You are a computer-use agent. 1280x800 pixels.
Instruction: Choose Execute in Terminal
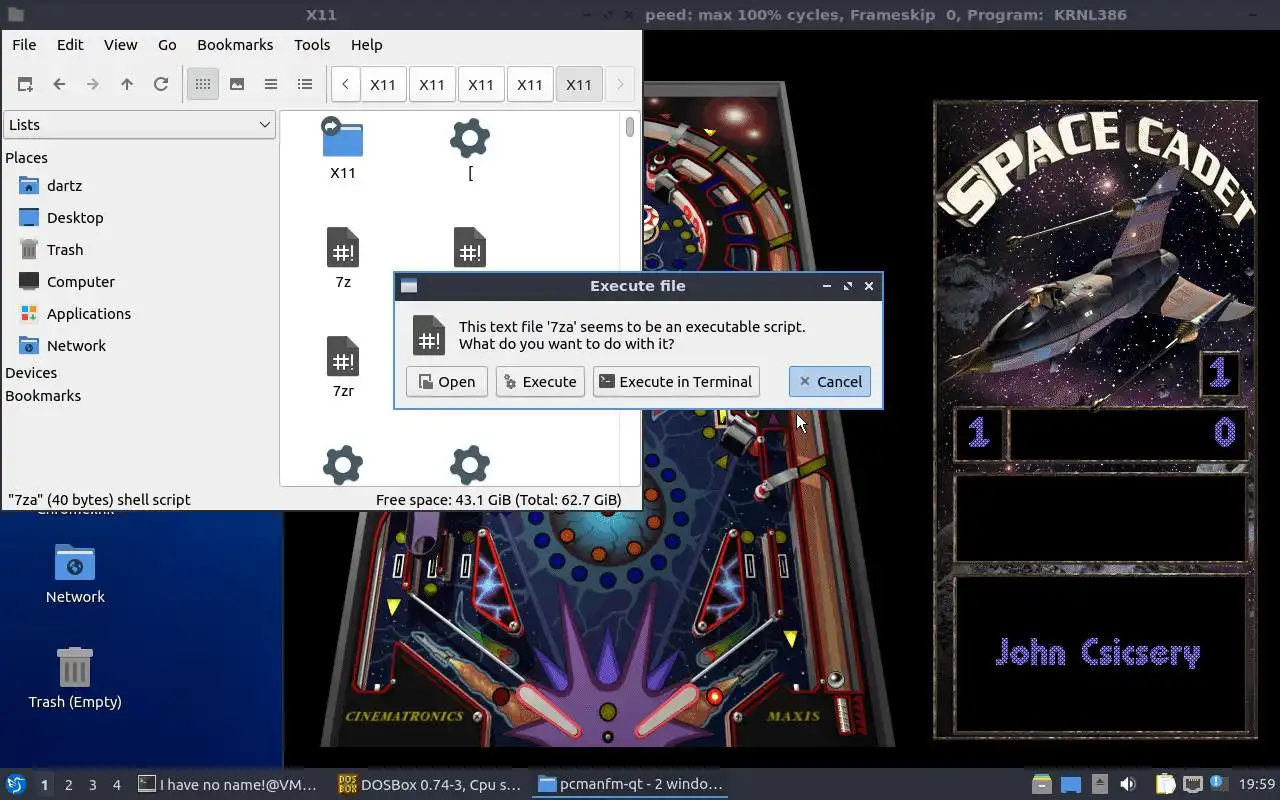[676, 381]
